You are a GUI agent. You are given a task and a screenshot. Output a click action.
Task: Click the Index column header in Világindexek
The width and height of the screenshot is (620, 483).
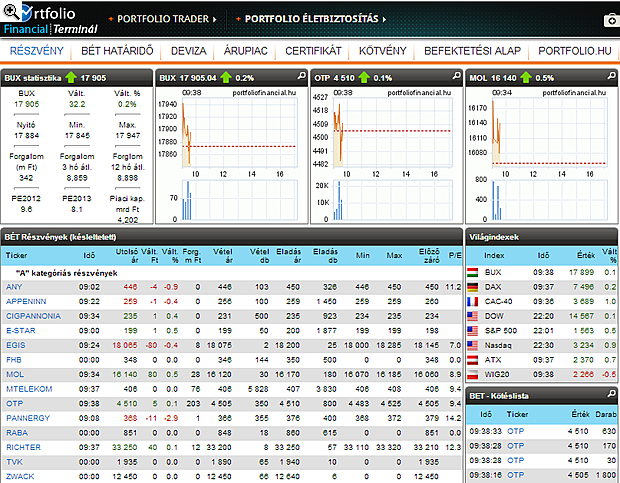(494, 256)
